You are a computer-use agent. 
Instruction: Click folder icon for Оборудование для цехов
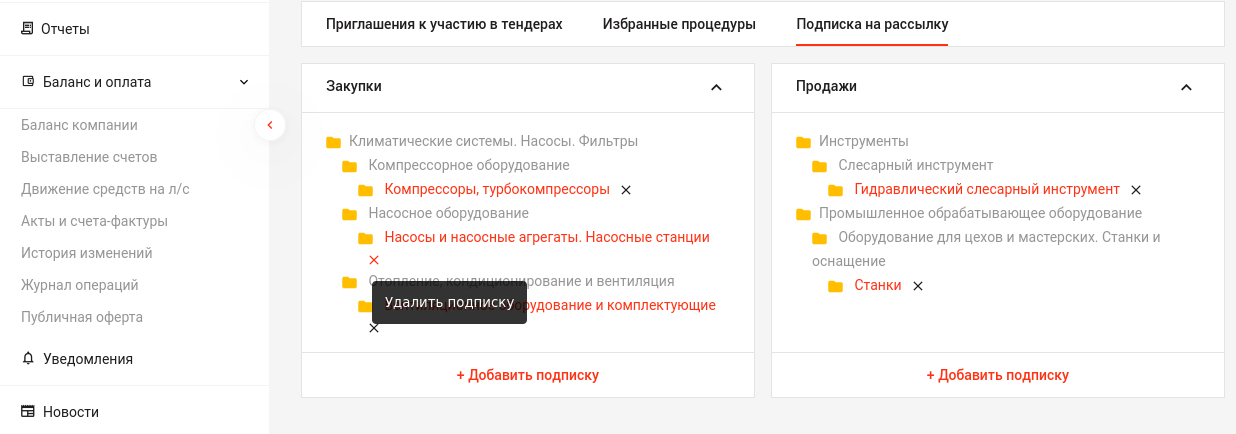(819, 238)
